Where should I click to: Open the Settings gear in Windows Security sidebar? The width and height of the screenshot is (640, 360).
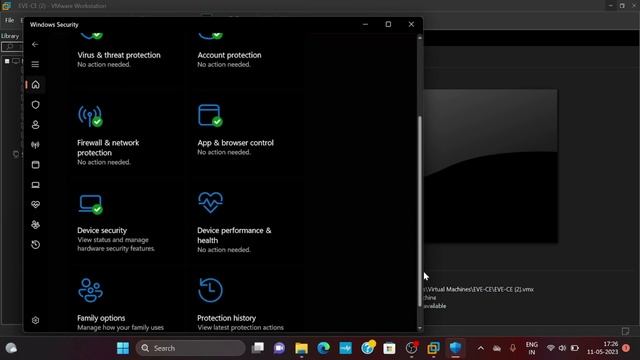coord(36,320)
